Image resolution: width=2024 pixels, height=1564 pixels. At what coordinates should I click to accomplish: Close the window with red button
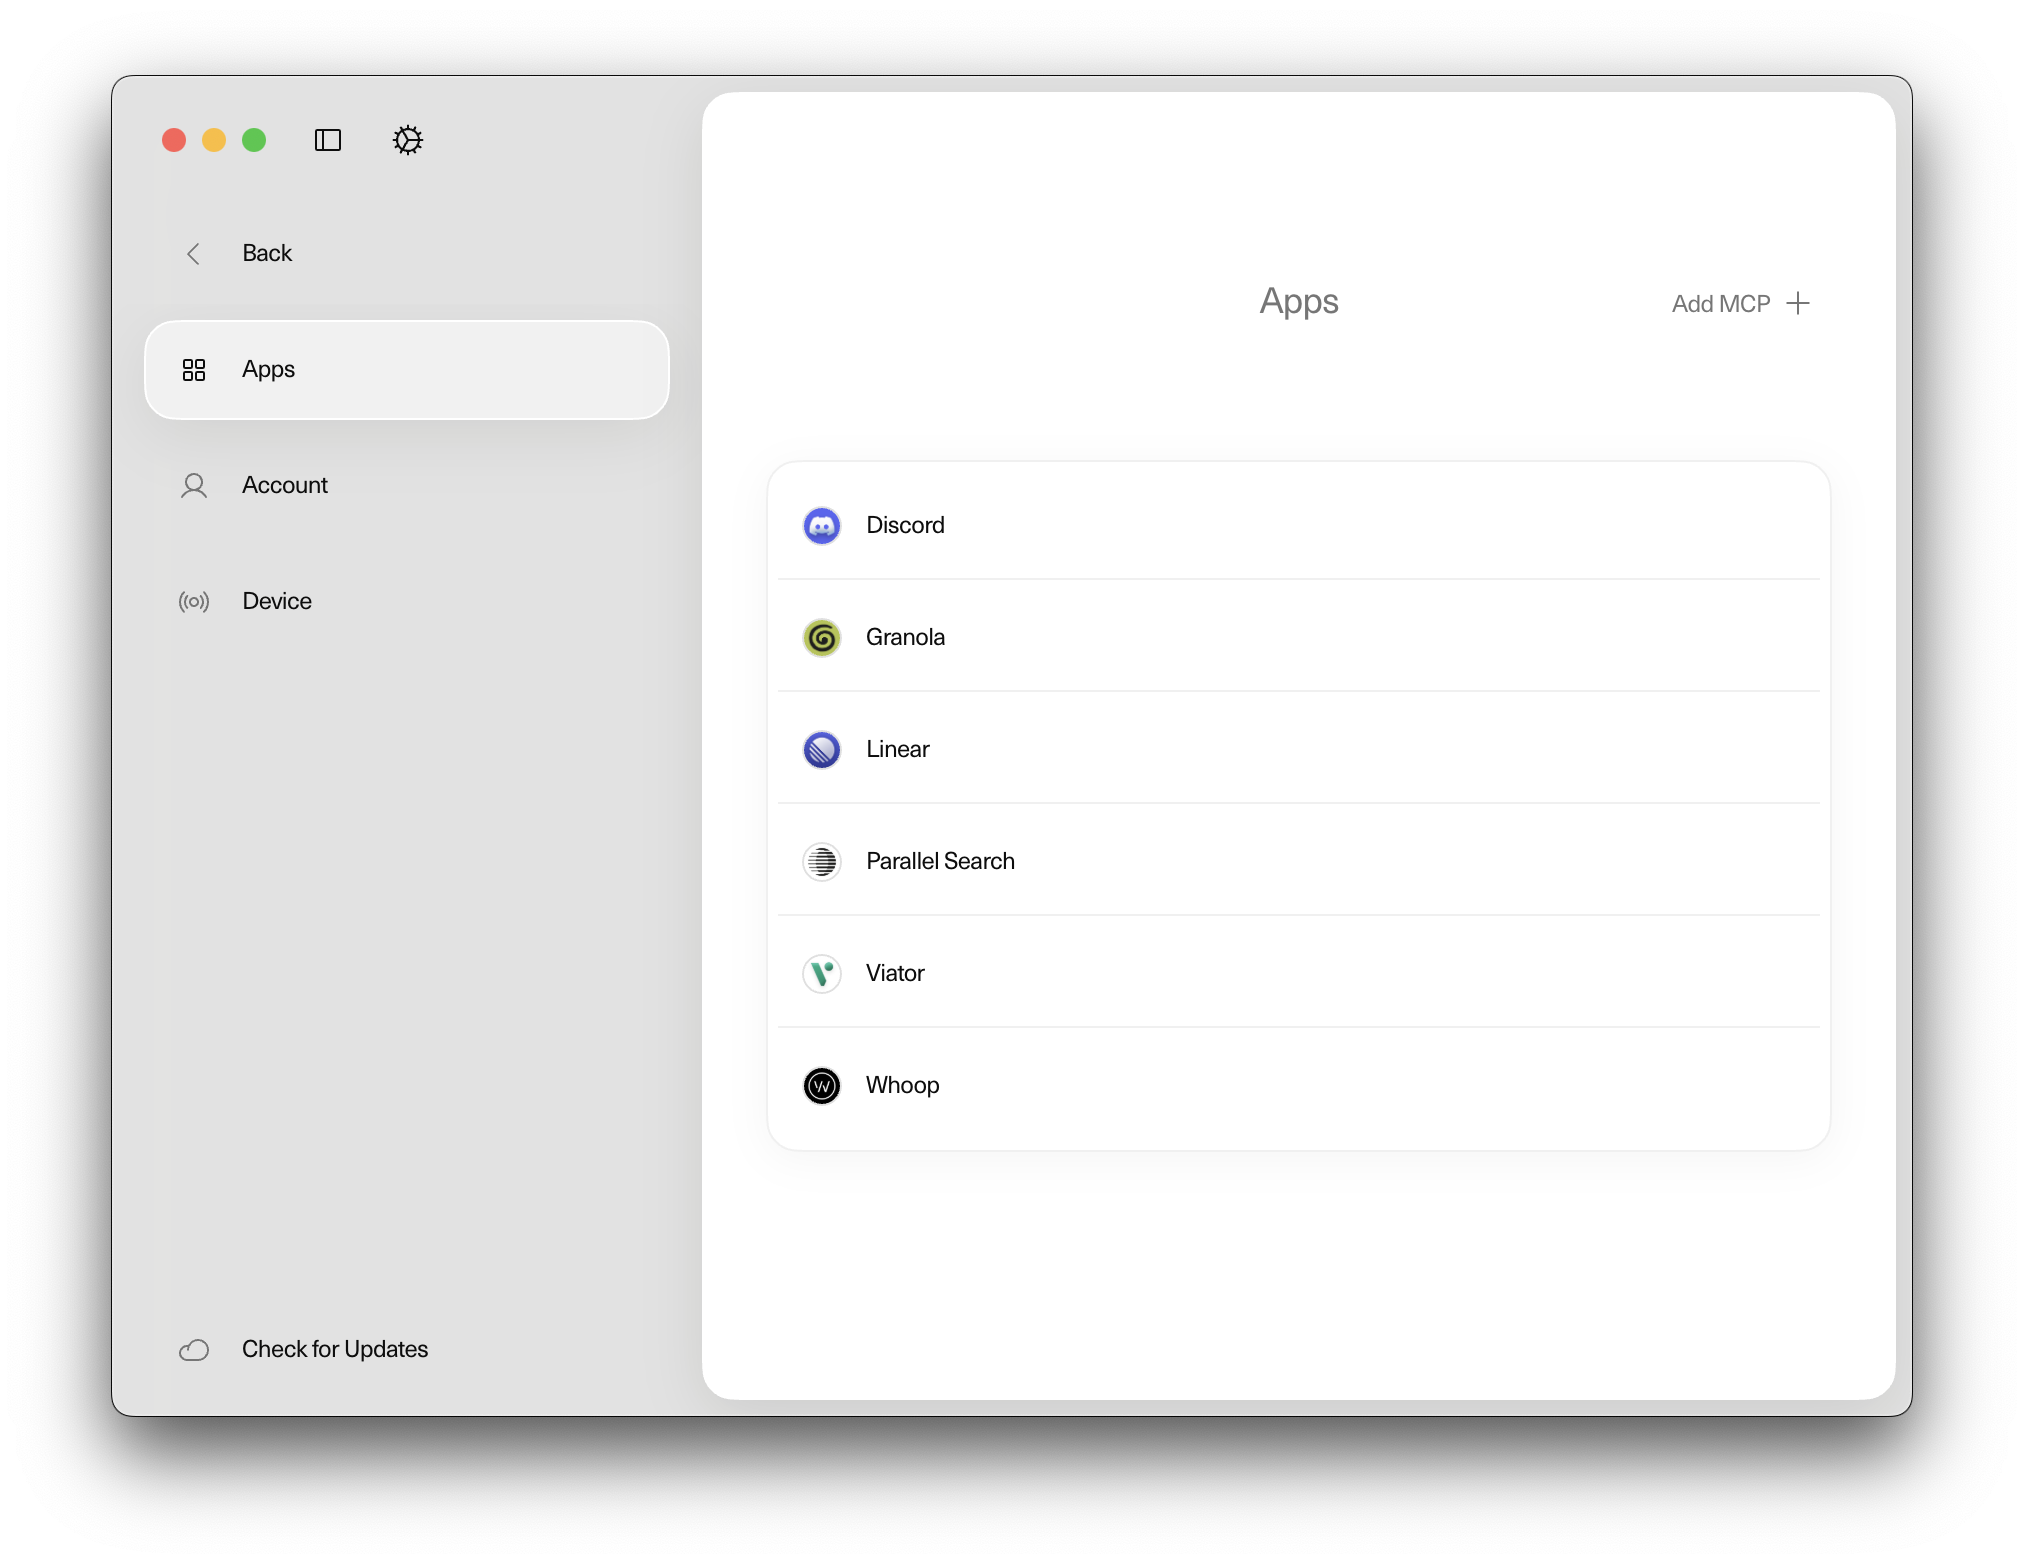click(174, 140)
